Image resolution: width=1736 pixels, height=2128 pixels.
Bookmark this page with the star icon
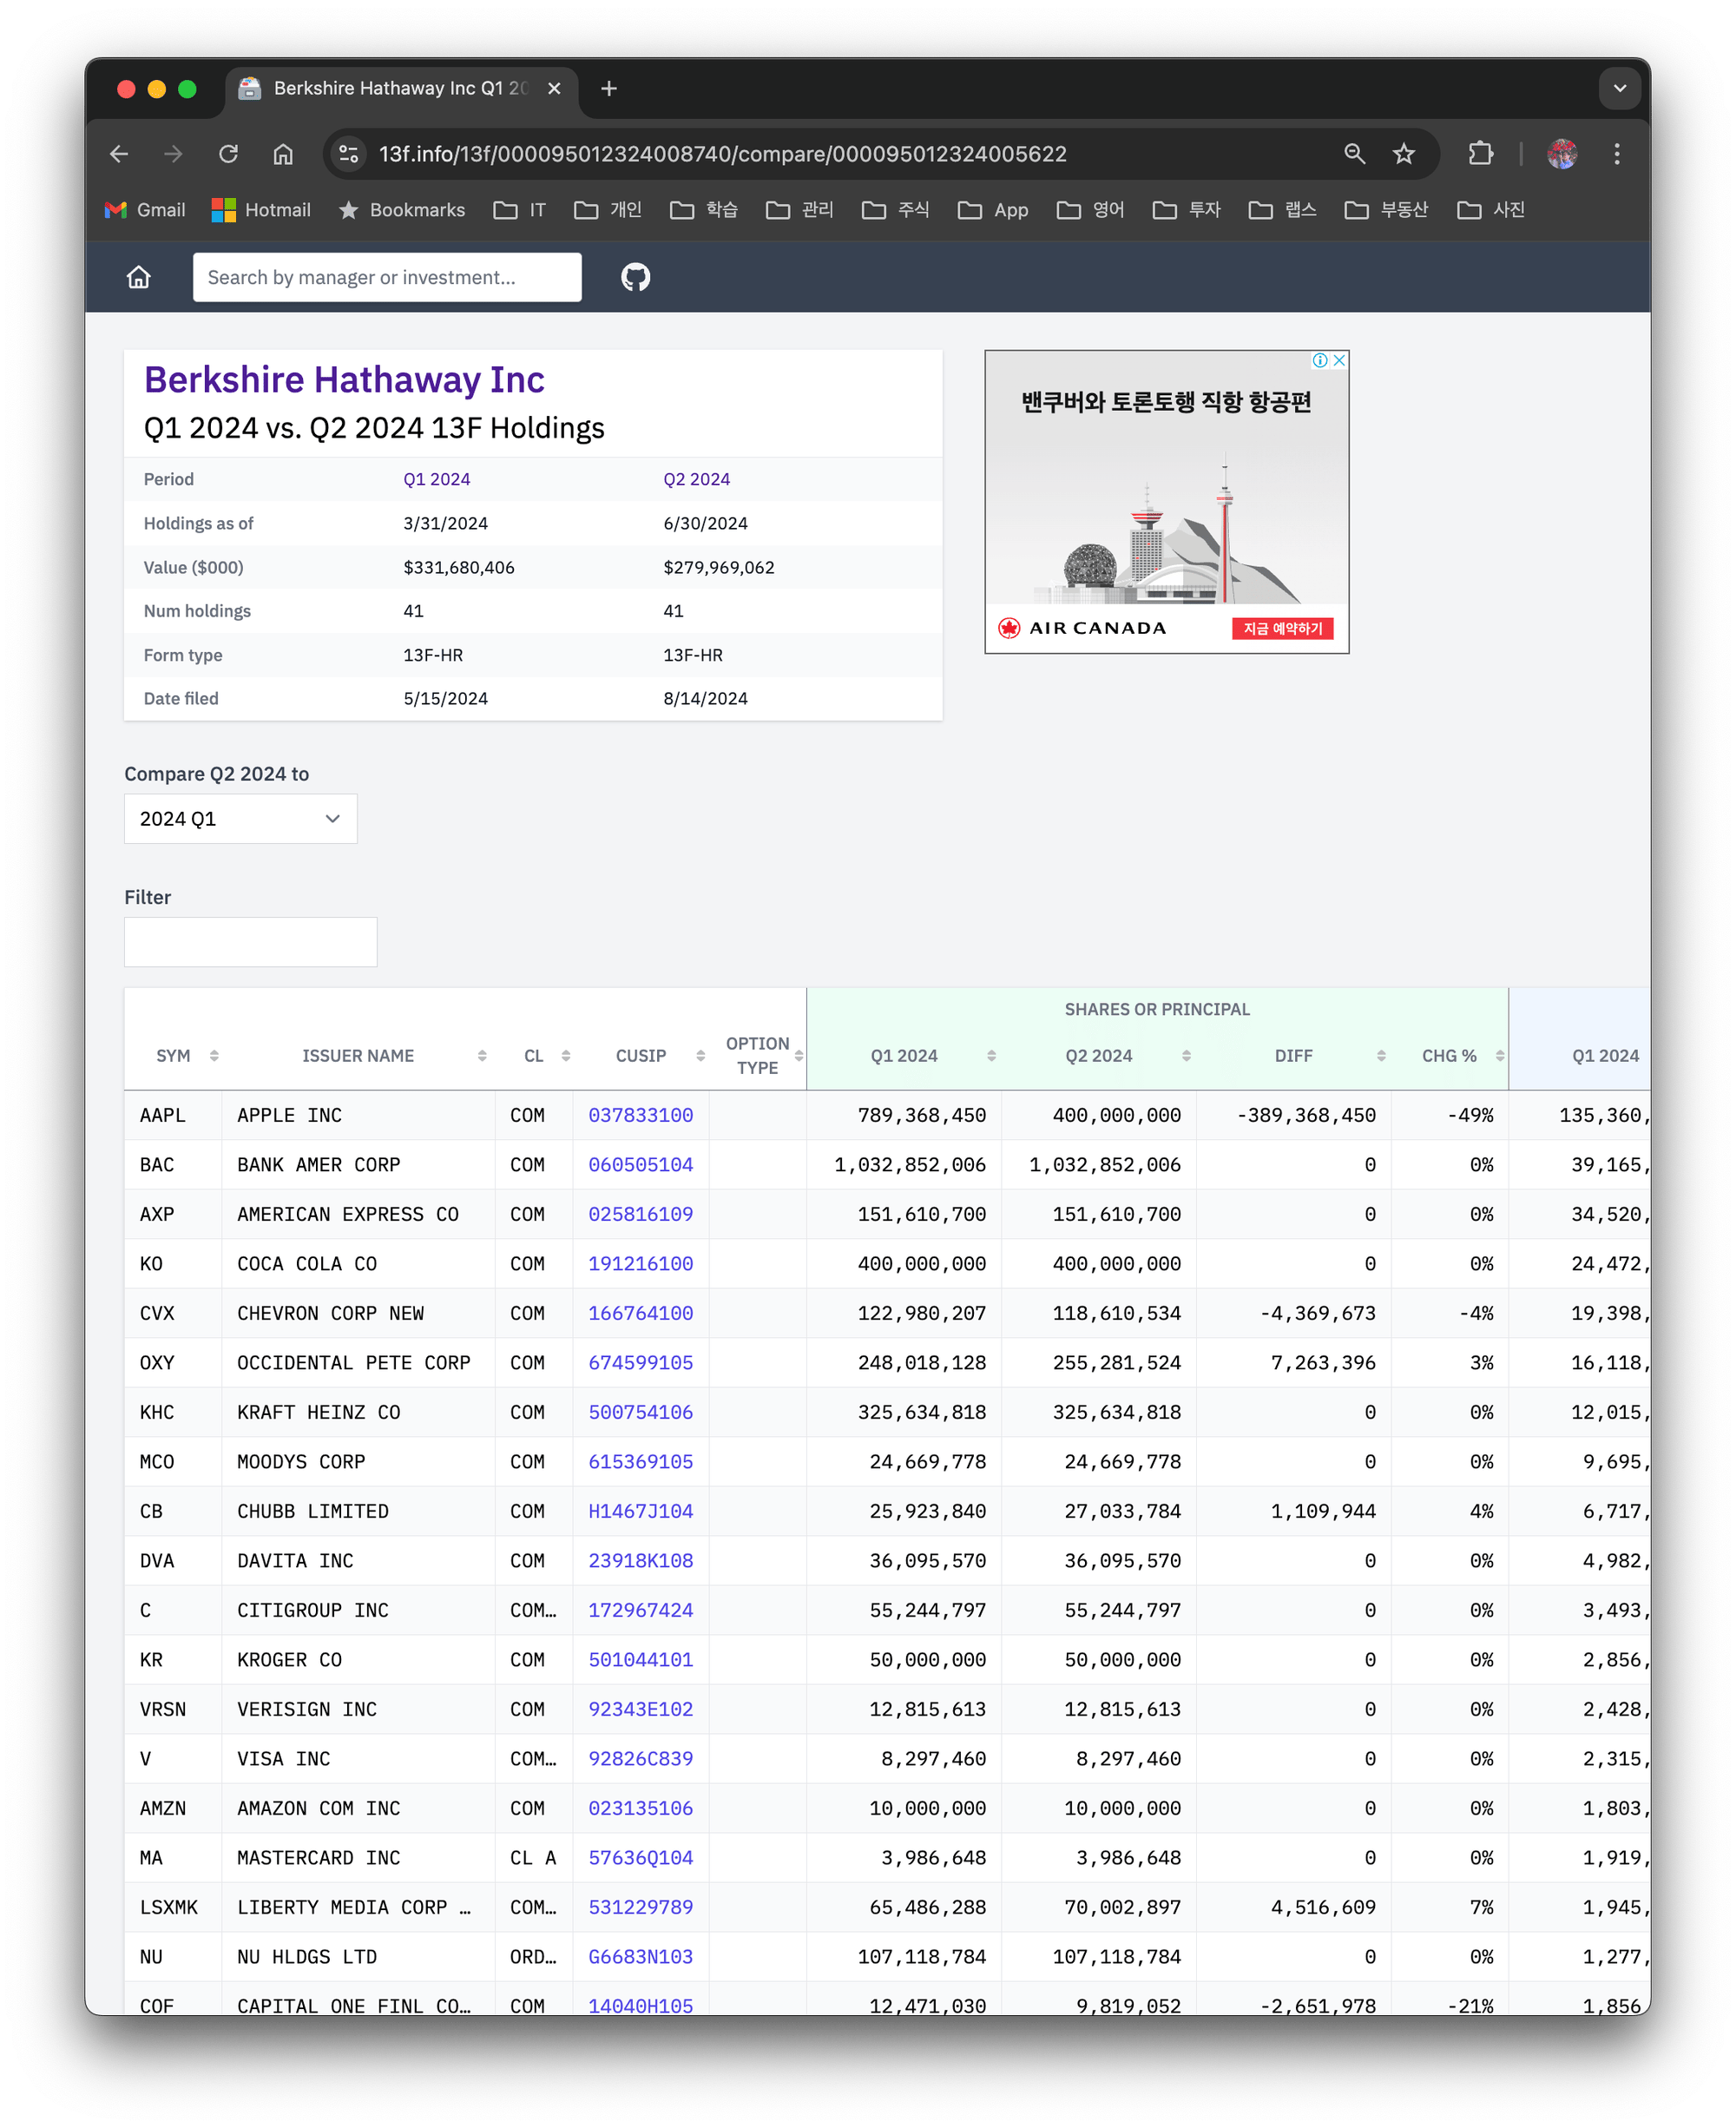coord(1404,154)
